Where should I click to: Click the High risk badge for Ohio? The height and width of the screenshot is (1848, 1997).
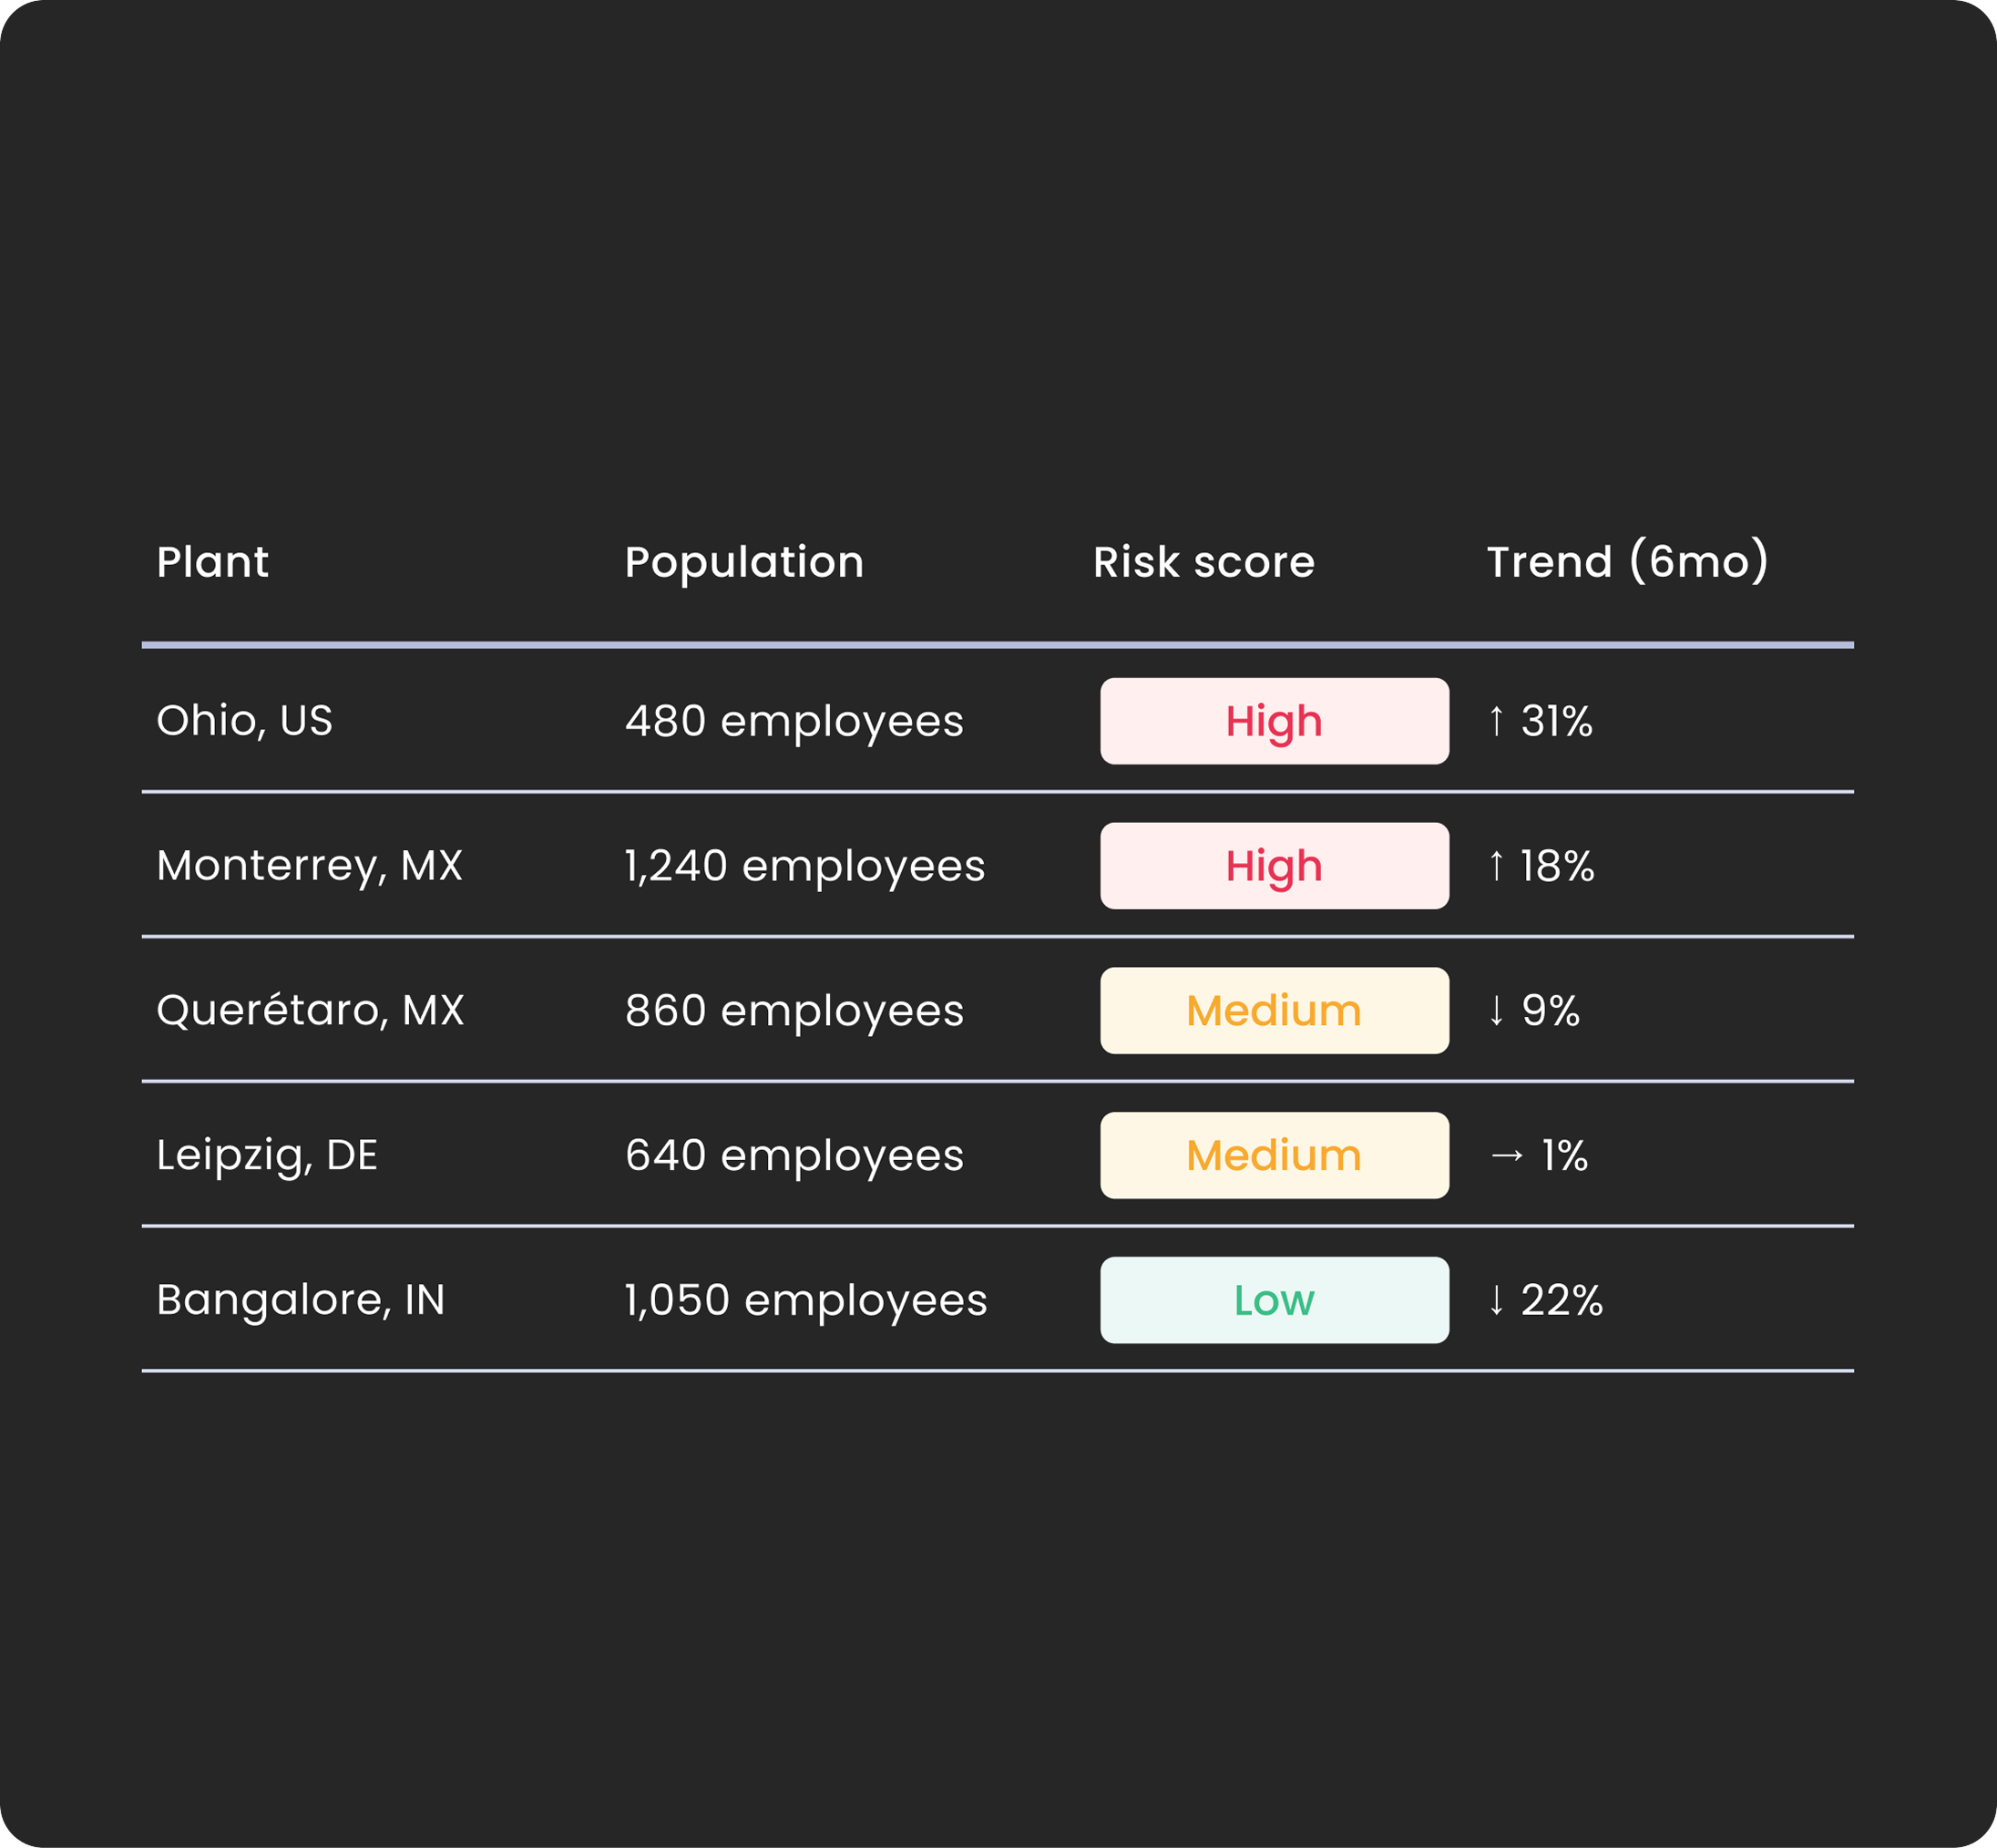(1274, 721)
